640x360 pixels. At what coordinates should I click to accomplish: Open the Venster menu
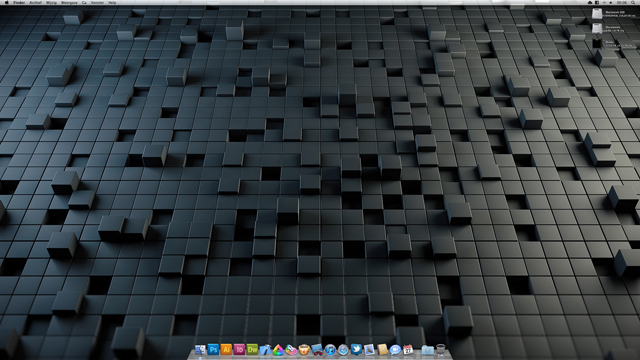(97, 2)
